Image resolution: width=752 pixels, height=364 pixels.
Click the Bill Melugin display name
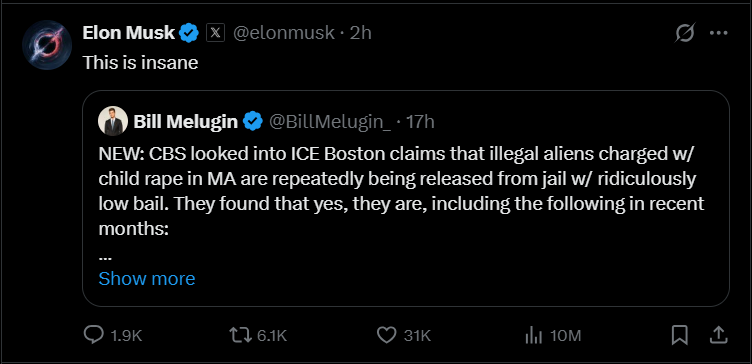(186, 122)
